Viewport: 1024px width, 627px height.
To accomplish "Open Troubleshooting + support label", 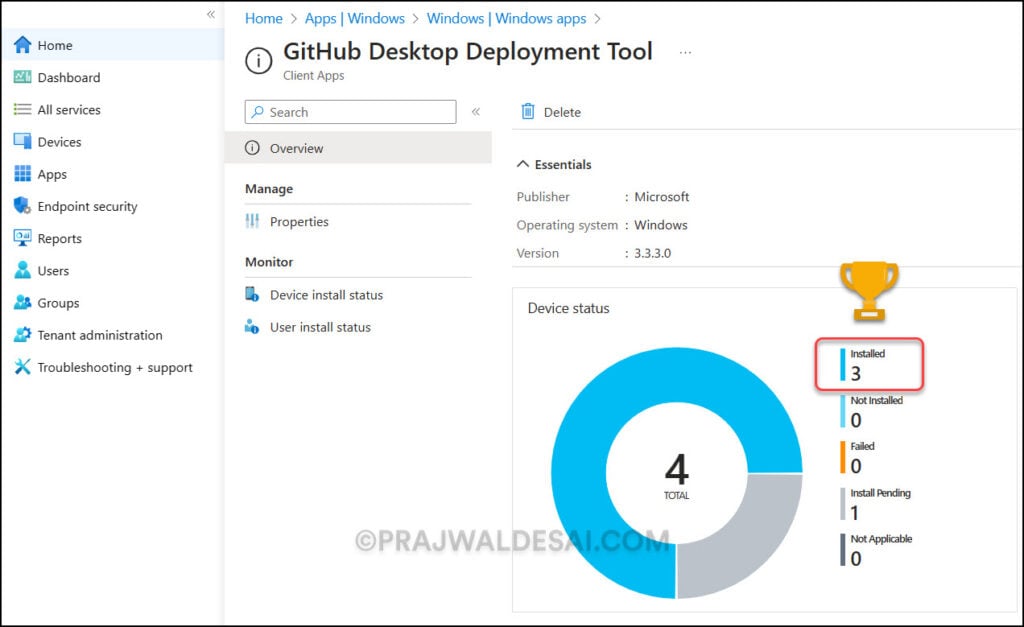I will coord(115,368).
